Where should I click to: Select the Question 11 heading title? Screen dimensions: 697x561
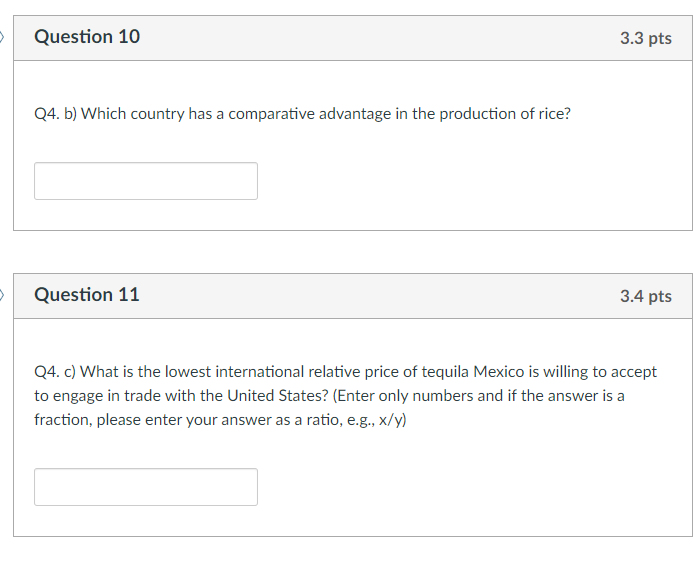[x=87, y=295]
